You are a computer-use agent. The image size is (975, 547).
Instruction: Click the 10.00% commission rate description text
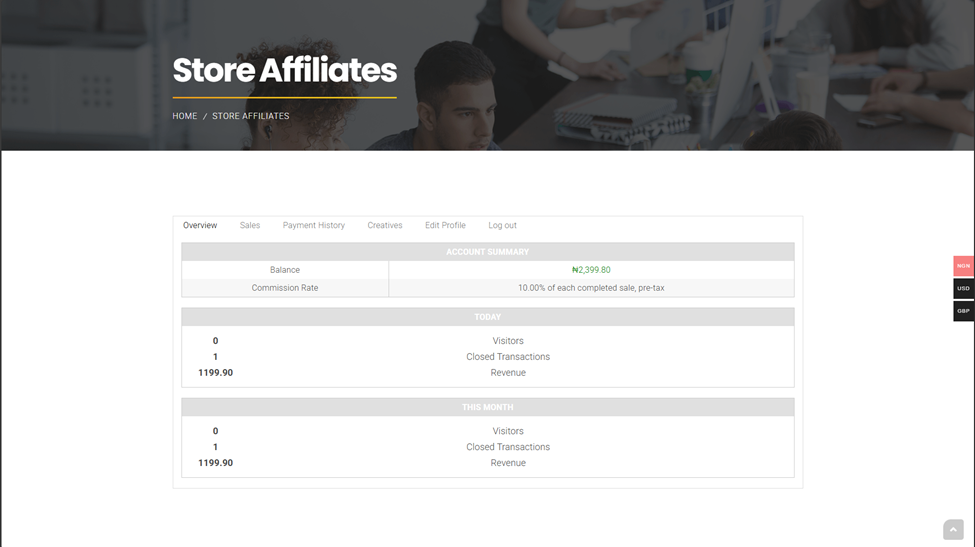tap(591, 288)
